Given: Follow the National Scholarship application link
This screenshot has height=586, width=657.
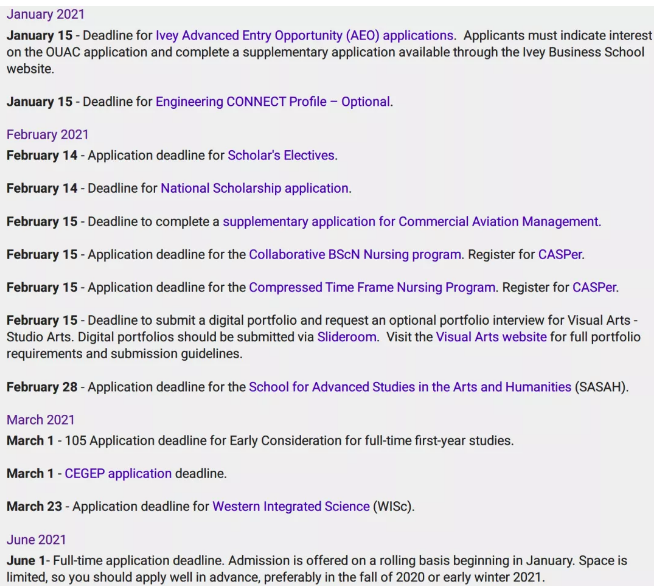Looking at the screenshot, I should point(255,188).
